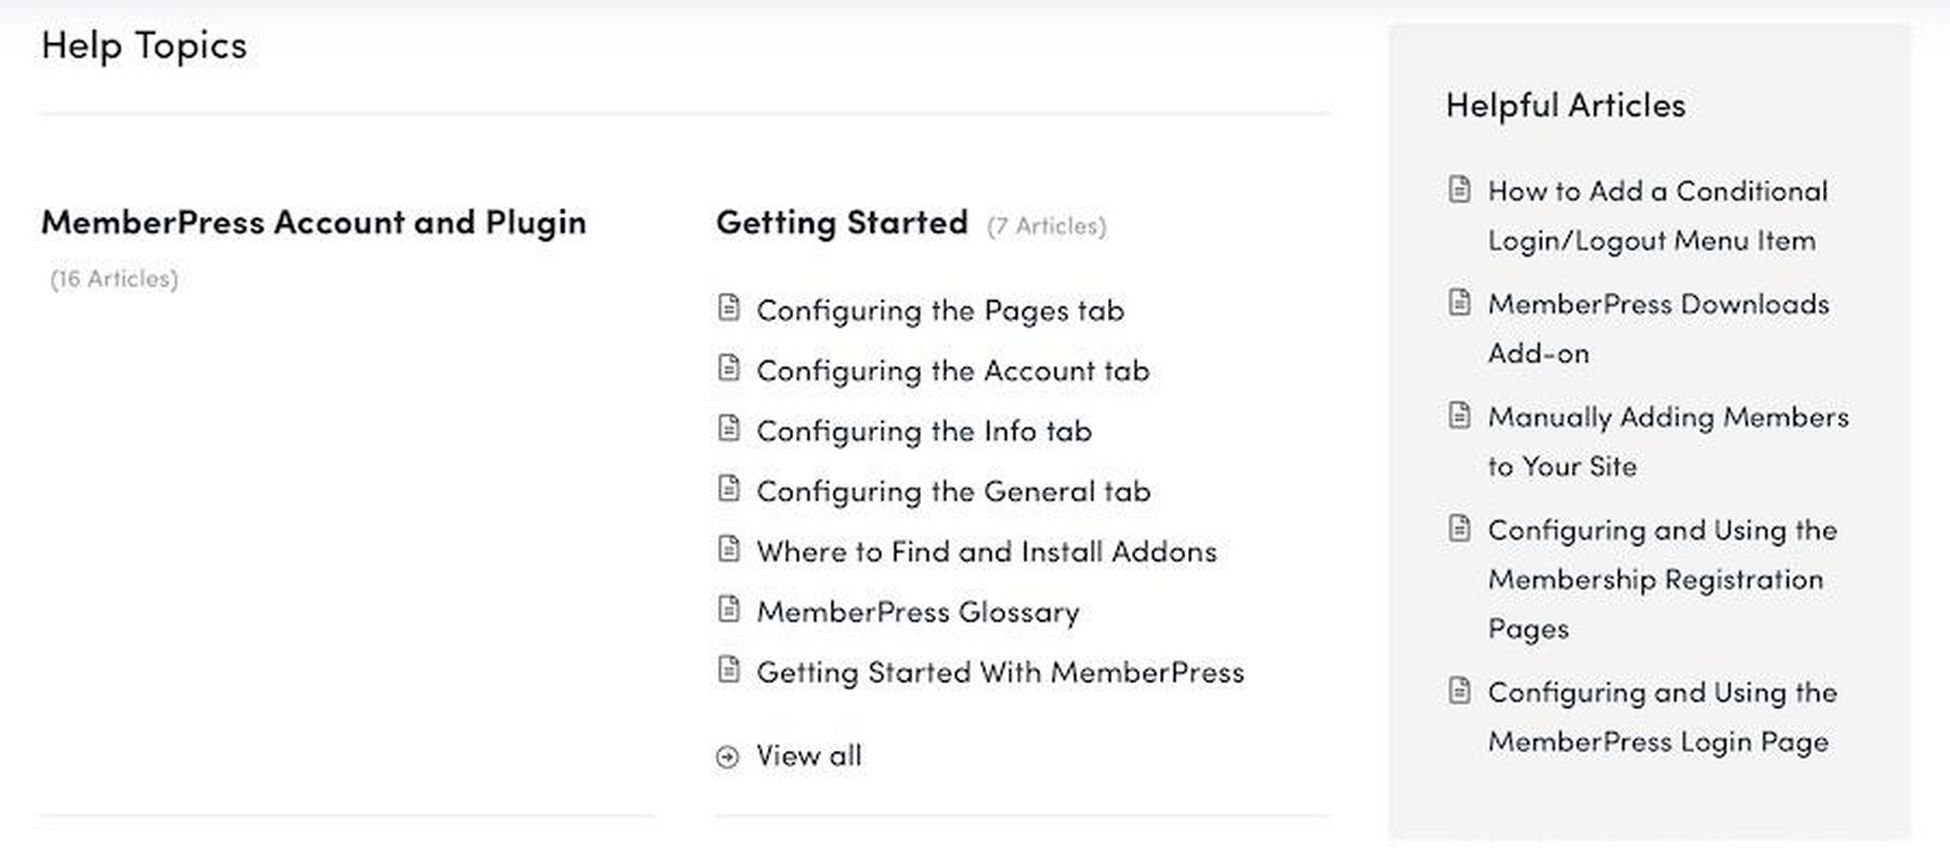The image size is (1950, 858).
Task: Open Configuring the Pages tab article
Action: click(x=940, y=311)
